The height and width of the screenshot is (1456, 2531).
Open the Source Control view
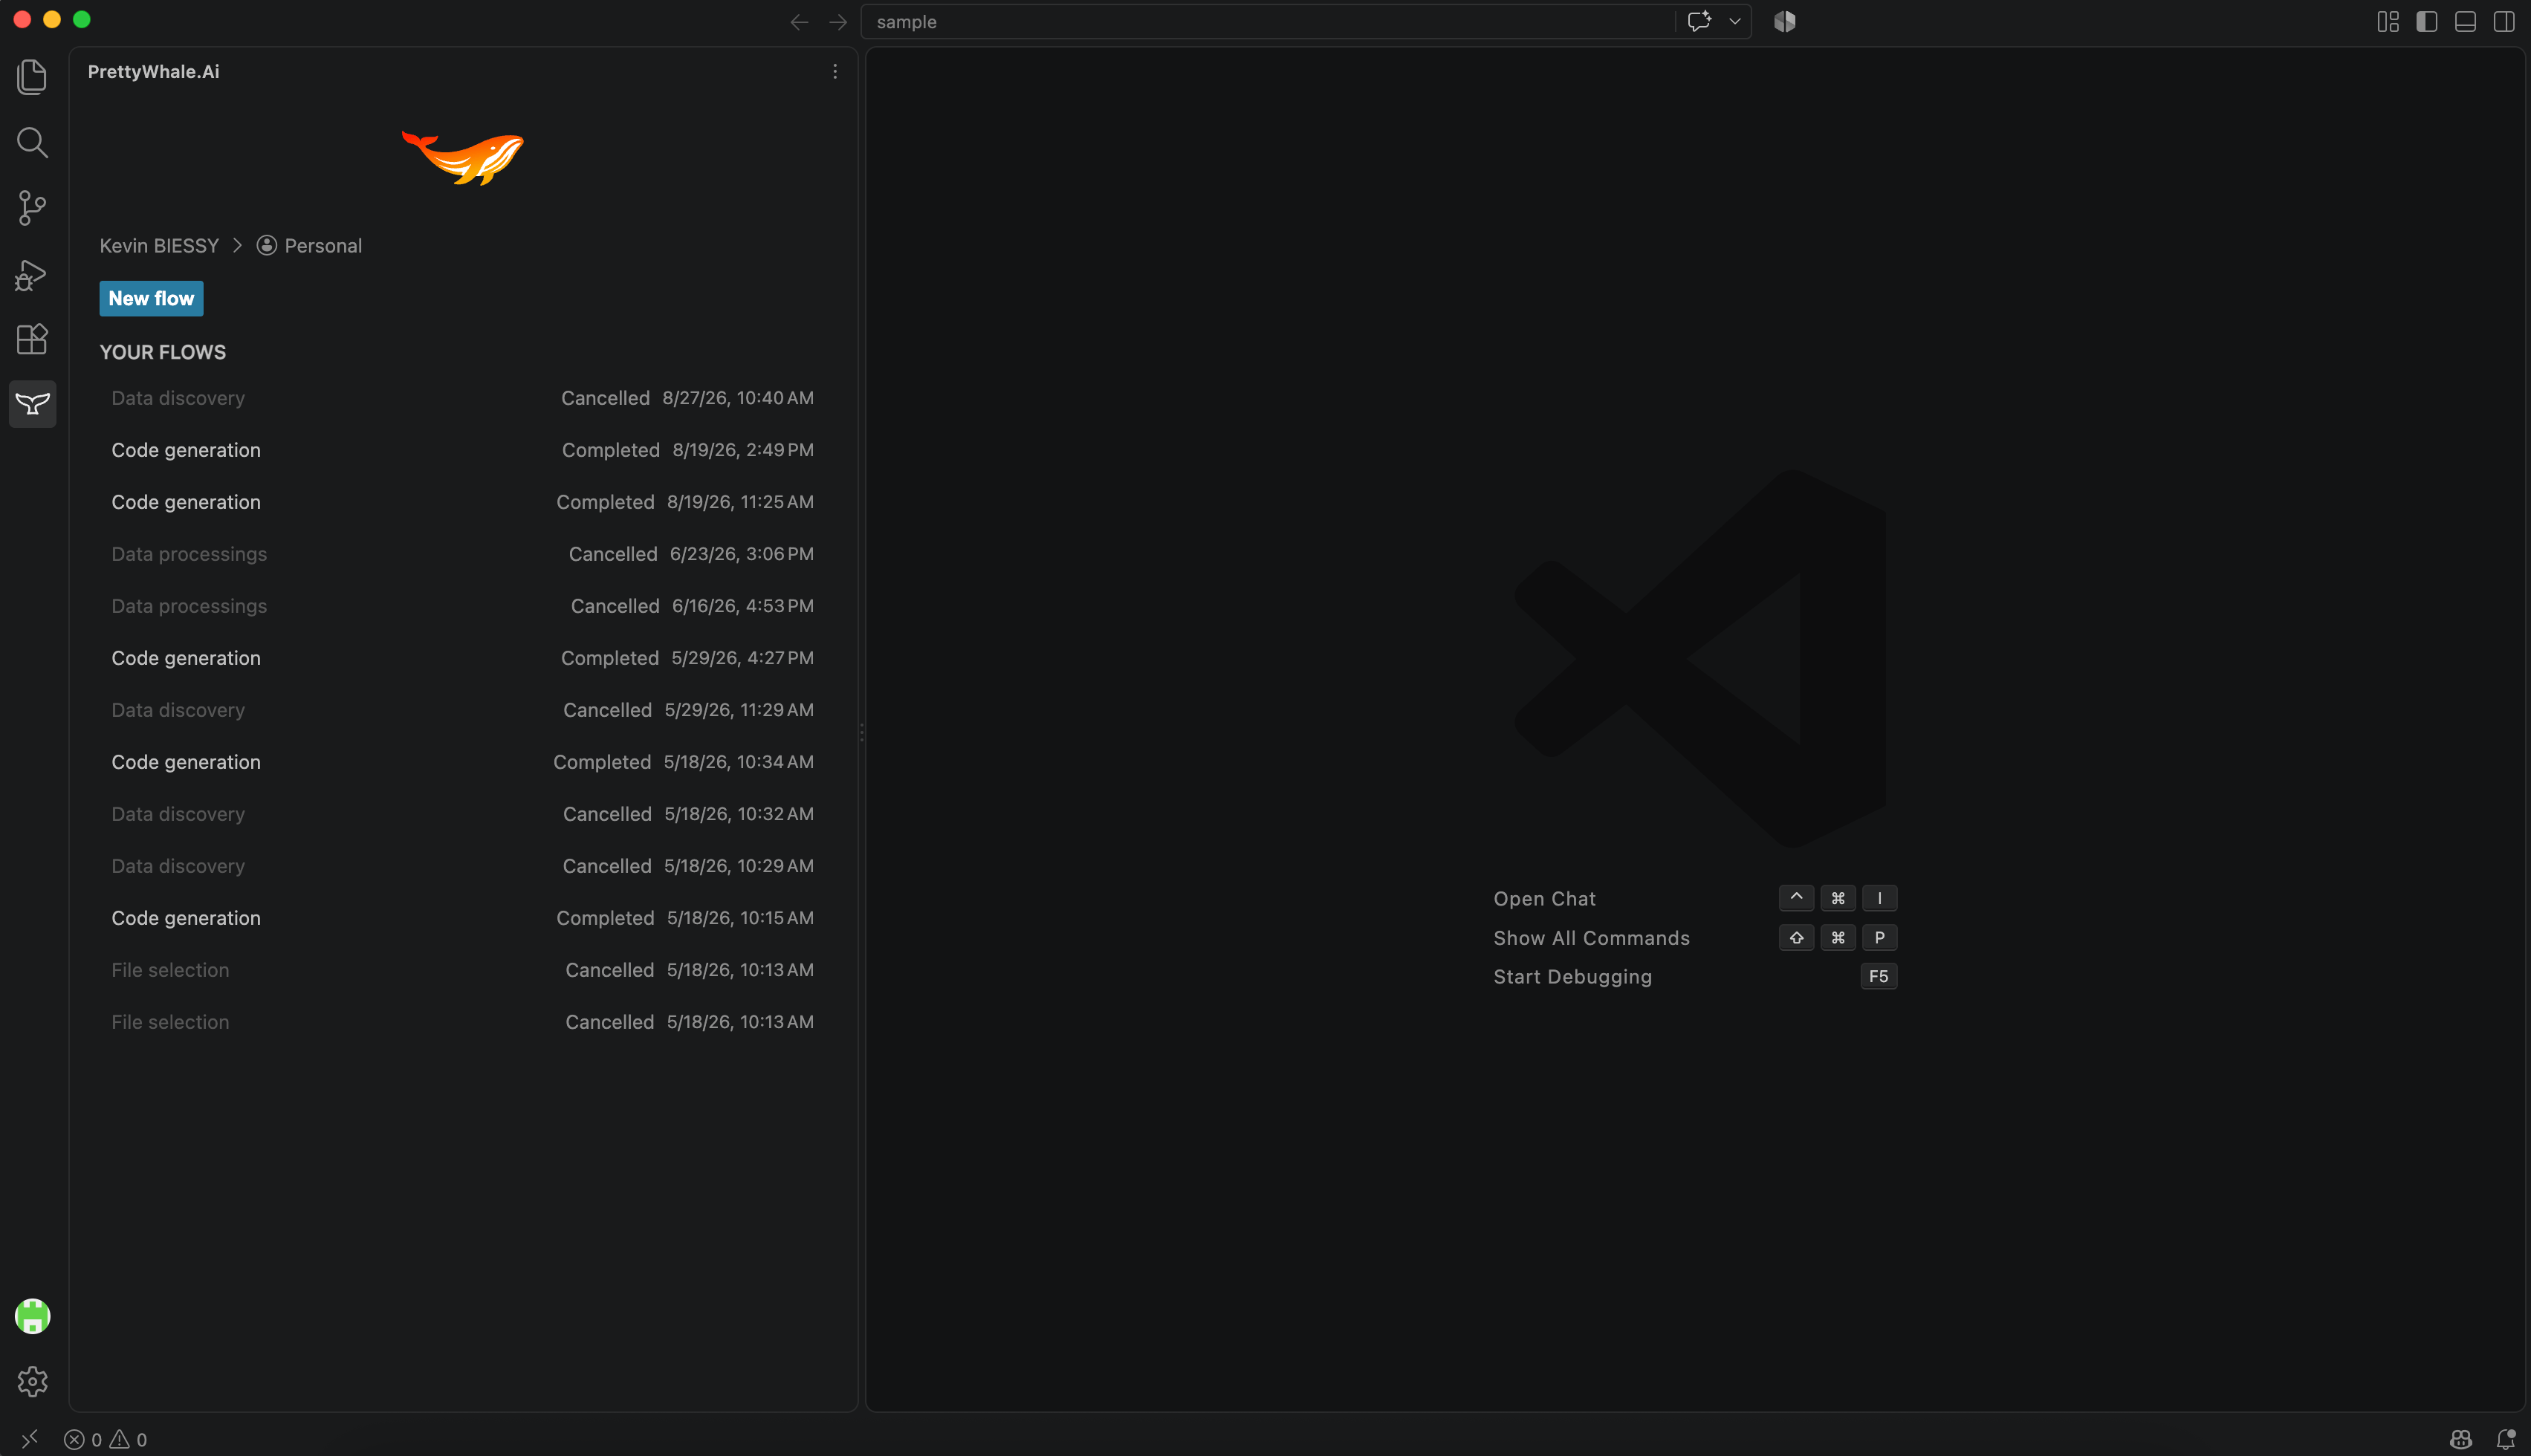32,208
